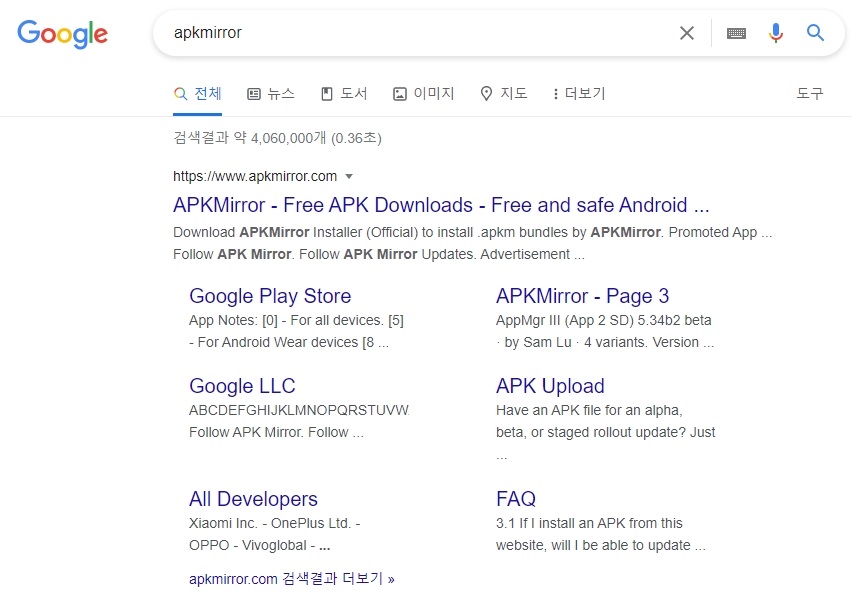Expand arrow next to www.apkmirror.com URL
This screenshot has height=607, width=852.
click(349, 176)
